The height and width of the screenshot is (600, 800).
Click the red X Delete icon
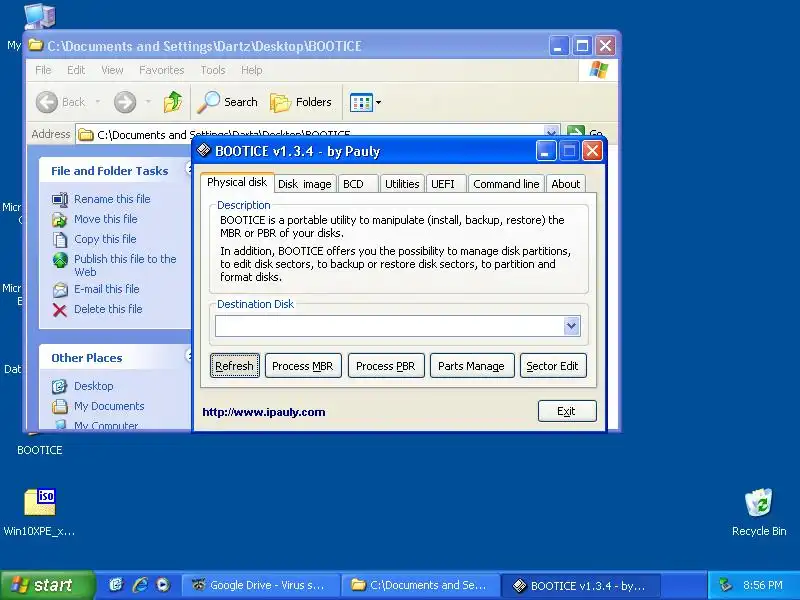coord(60,310)
